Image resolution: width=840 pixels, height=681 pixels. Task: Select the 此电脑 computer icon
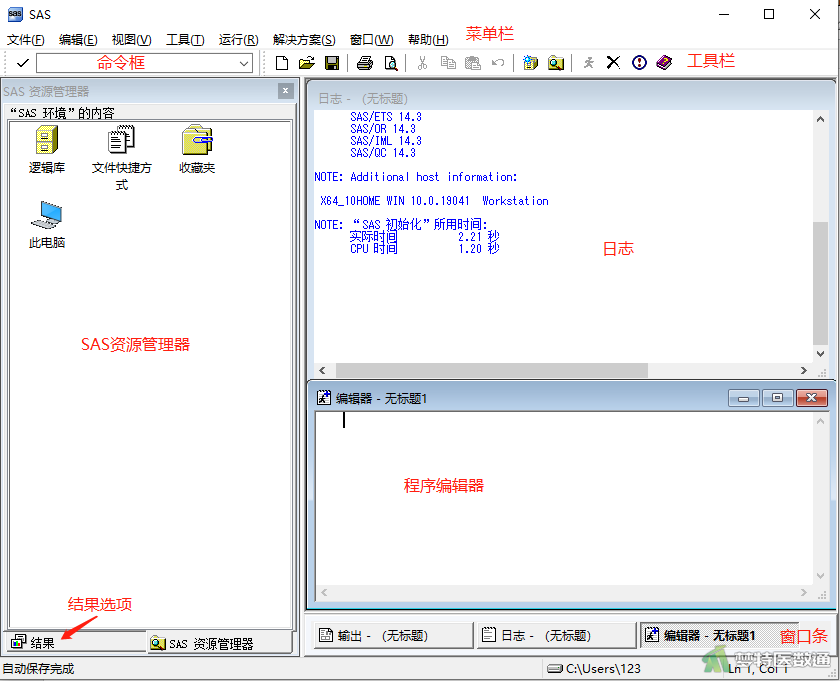[x=47, y=225]
